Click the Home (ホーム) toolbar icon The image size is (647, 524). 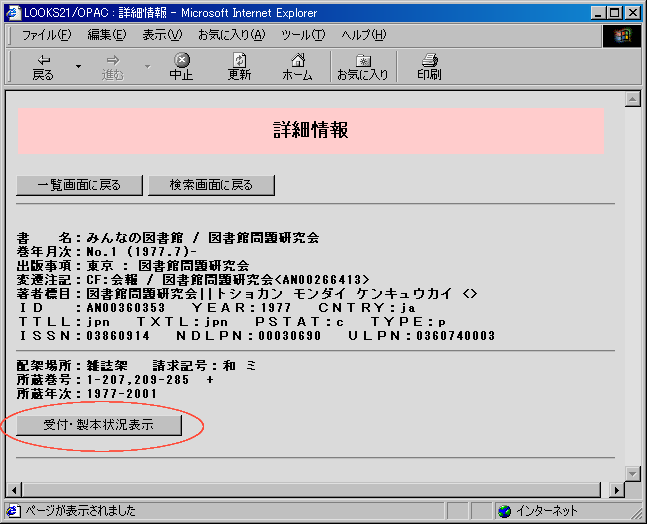click(297, 67)
